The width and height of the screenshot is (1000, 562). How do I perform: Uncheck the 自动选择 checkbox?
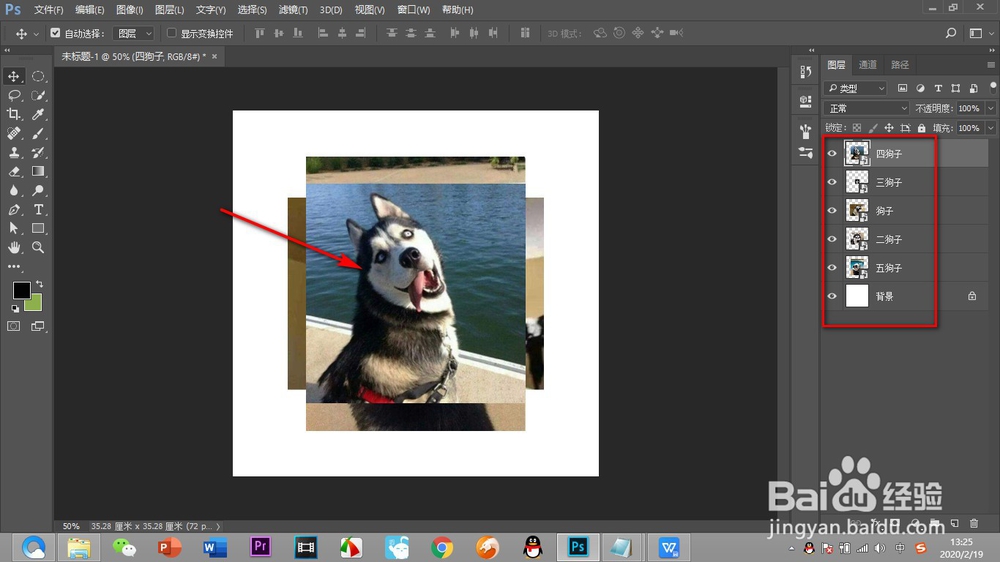(x=55, y=33)
